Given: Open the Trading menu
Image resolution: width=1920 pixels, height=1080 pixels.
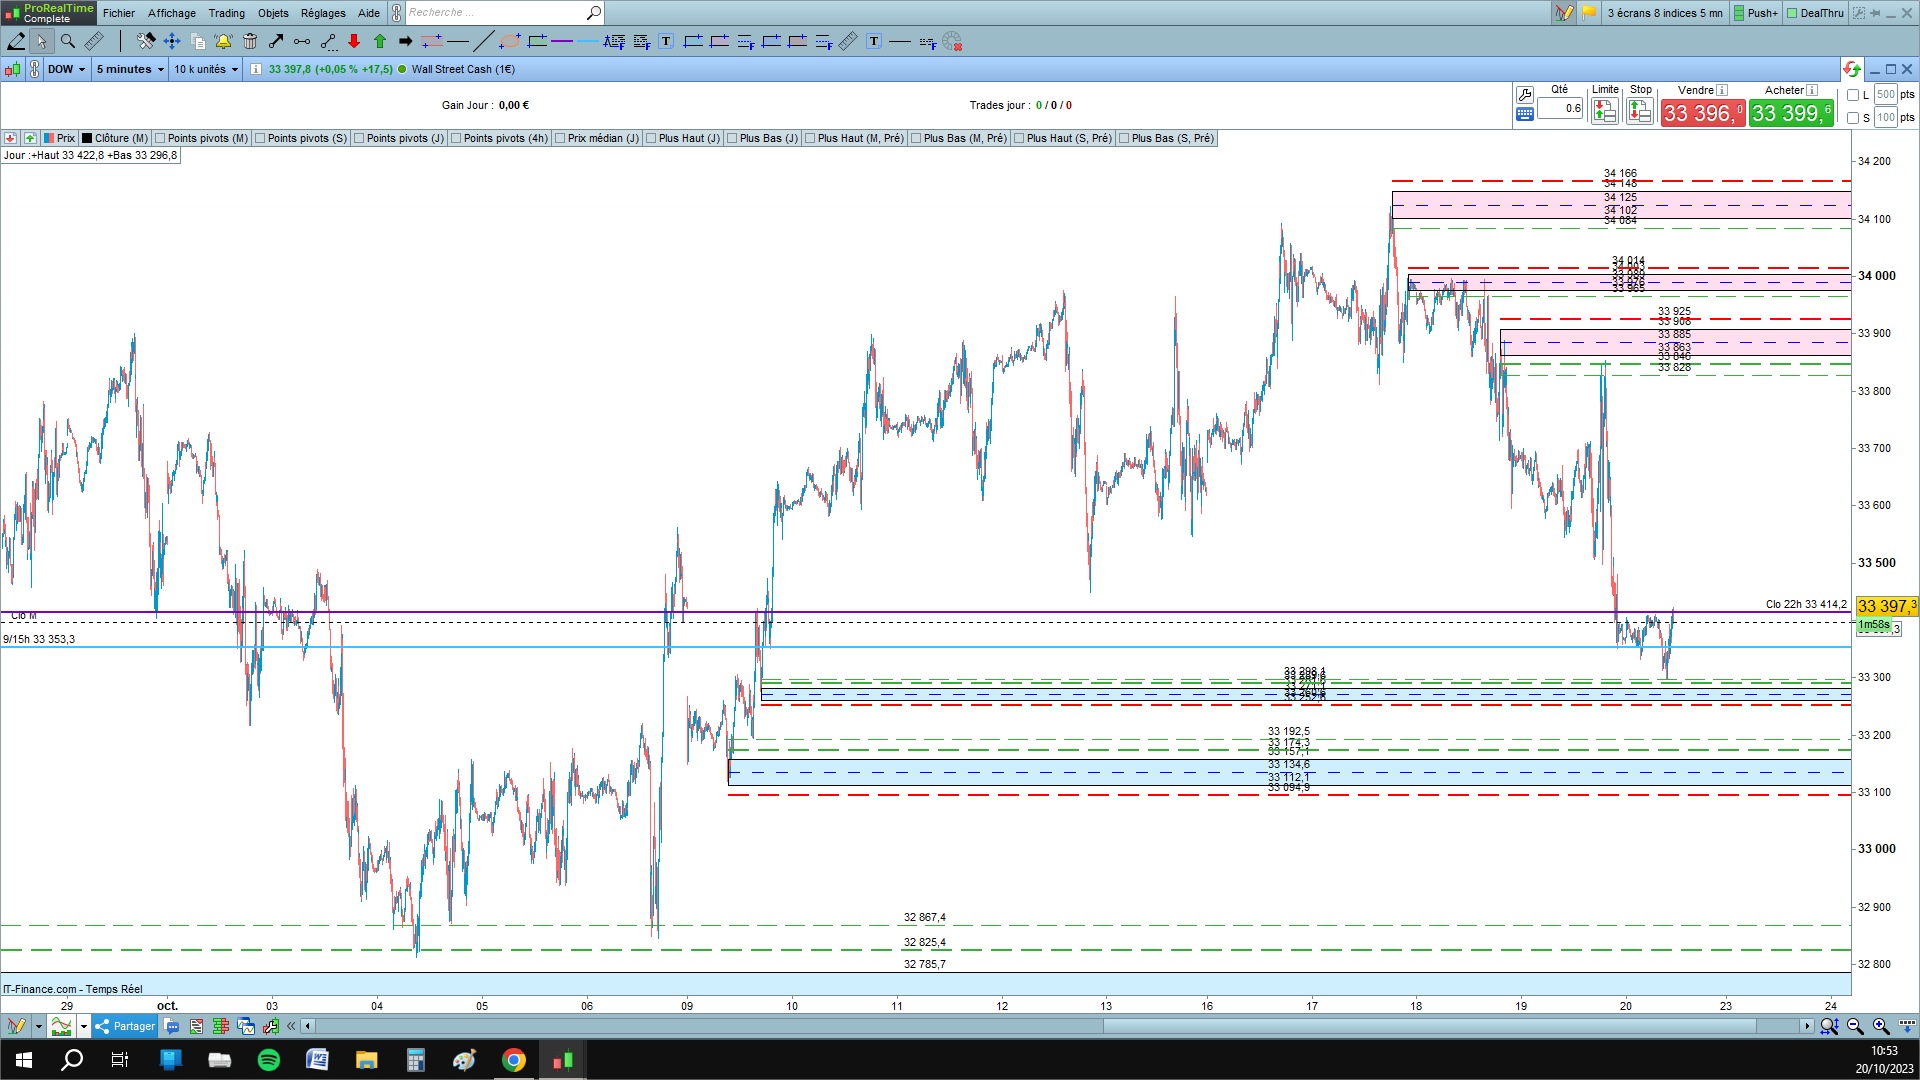Looking at the screenshot, I should click(x=226, y=13).
